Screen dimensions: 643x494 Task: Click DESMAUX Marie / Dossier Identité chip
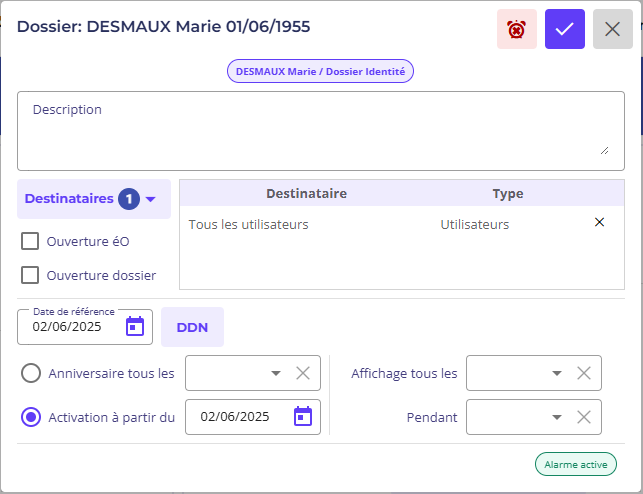point(320,71)
